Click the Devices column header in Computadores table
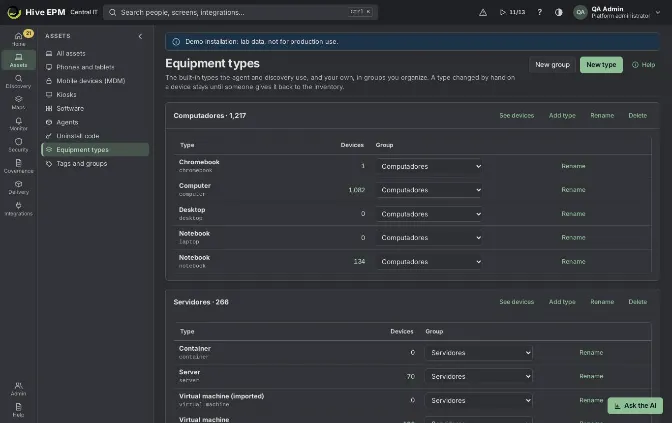The image size is (672, 423). 352,145
